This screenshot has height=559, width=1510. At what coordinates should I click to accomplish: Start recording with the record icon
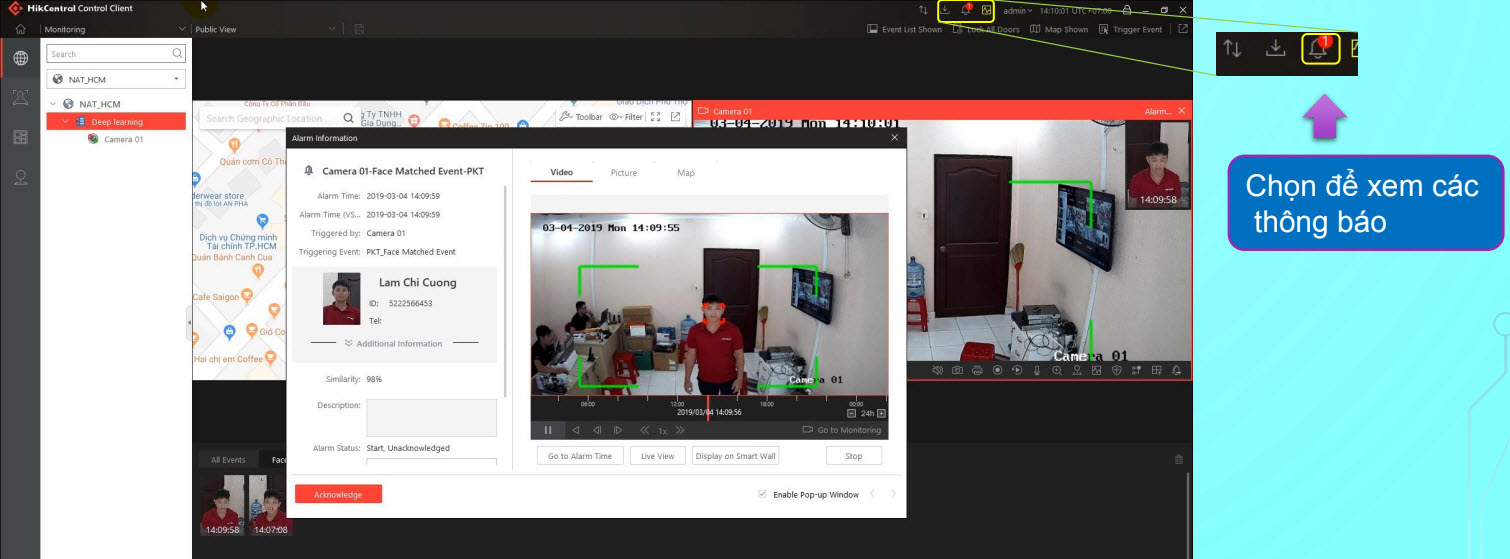tap(997, 370)
